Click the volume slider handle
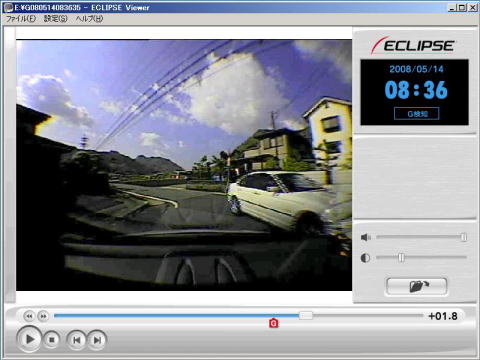This screenshot has height=360, width=480. [464, 237]
